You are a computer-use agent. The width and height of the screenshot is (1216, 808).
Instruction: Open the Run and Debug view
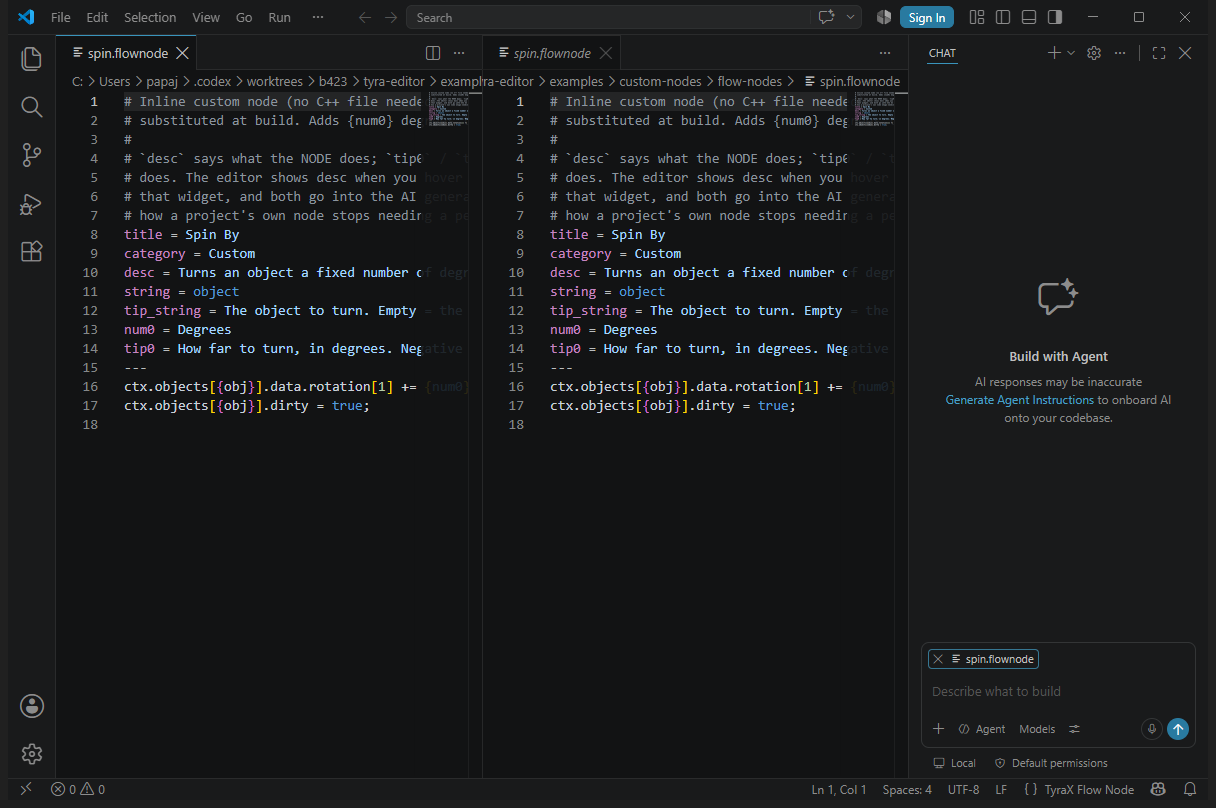coord(31,203)
